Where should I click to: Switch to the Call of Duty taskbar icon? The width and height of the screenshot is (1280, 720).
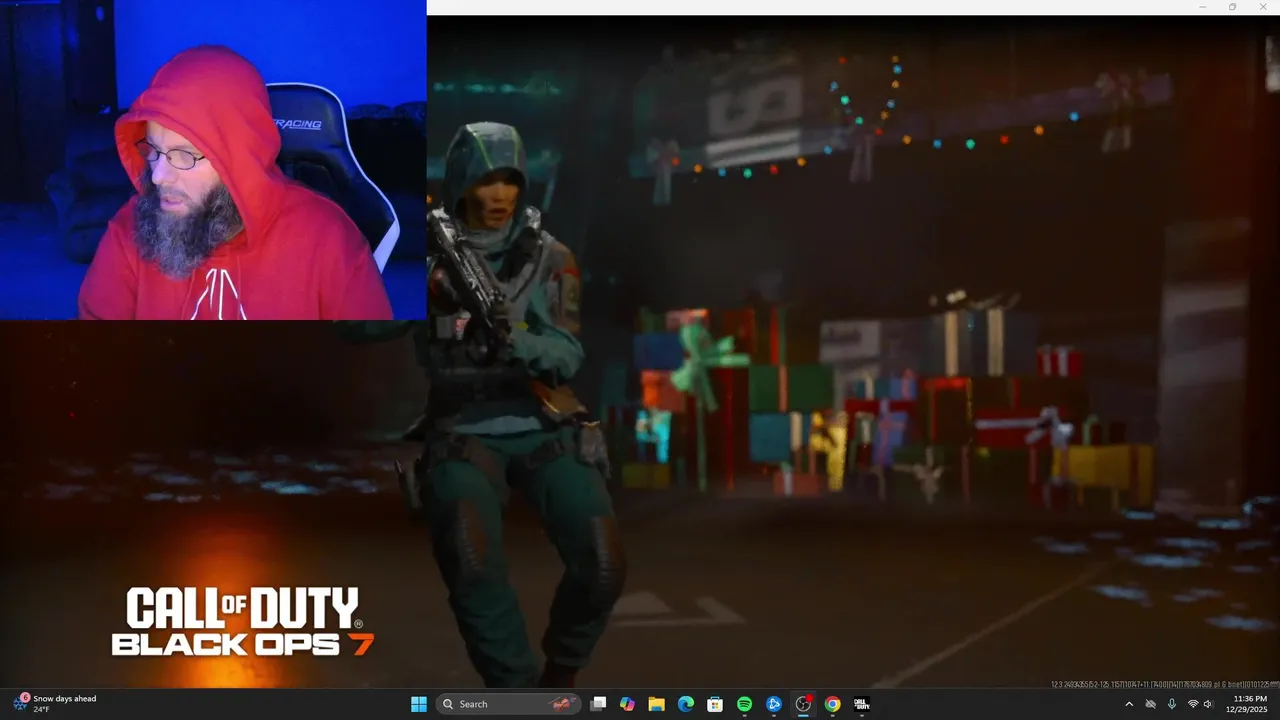(x=861, y=704)
